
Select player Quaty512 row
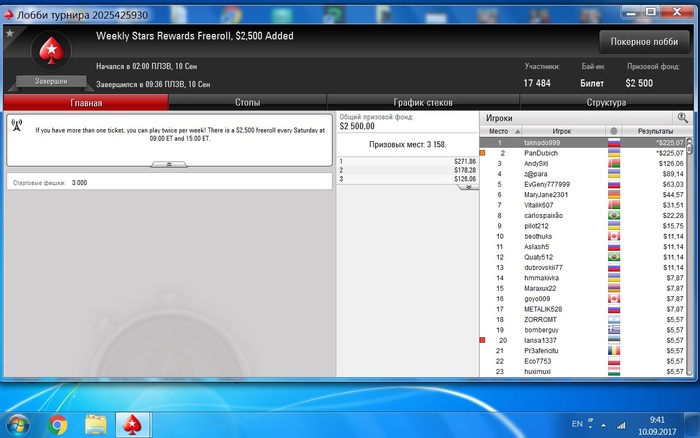[583, 257]
